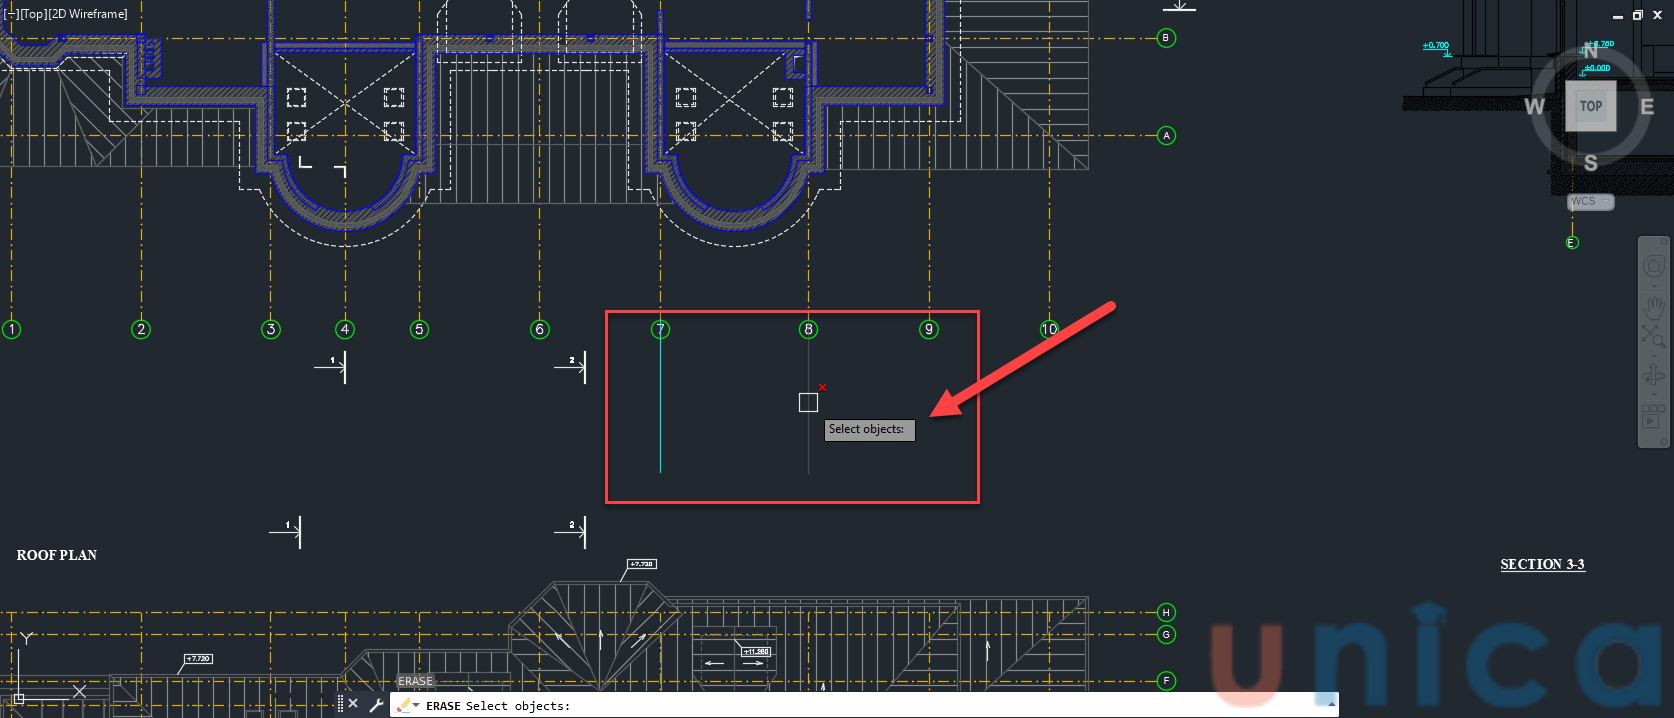The height and width of the screenshot is (718, 1674).
Task: Open command line customize wrench icon
Action: tap(376, 705)
